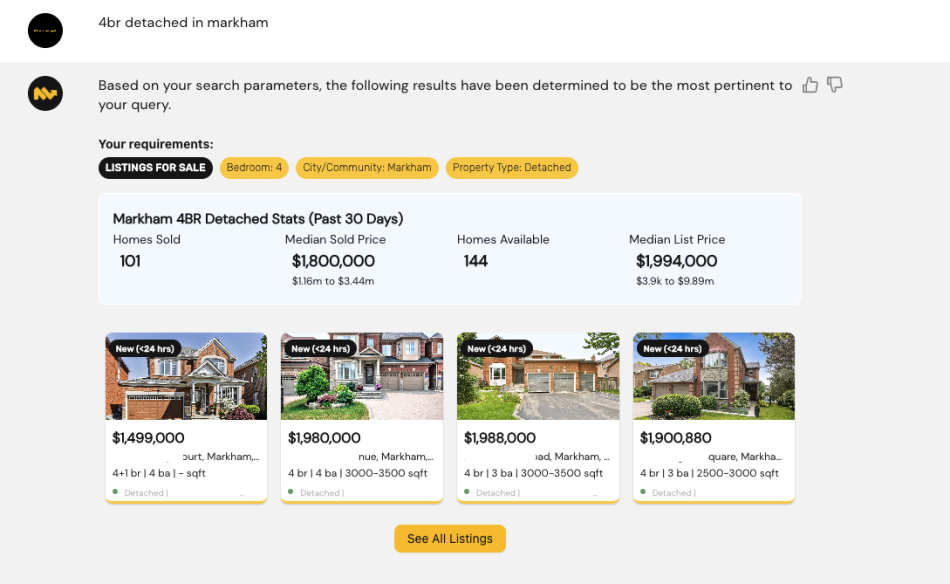Click the New (<24 hrs) badge on the third listing
Viewport: 950px width, 584px height.
click(496, 348)
